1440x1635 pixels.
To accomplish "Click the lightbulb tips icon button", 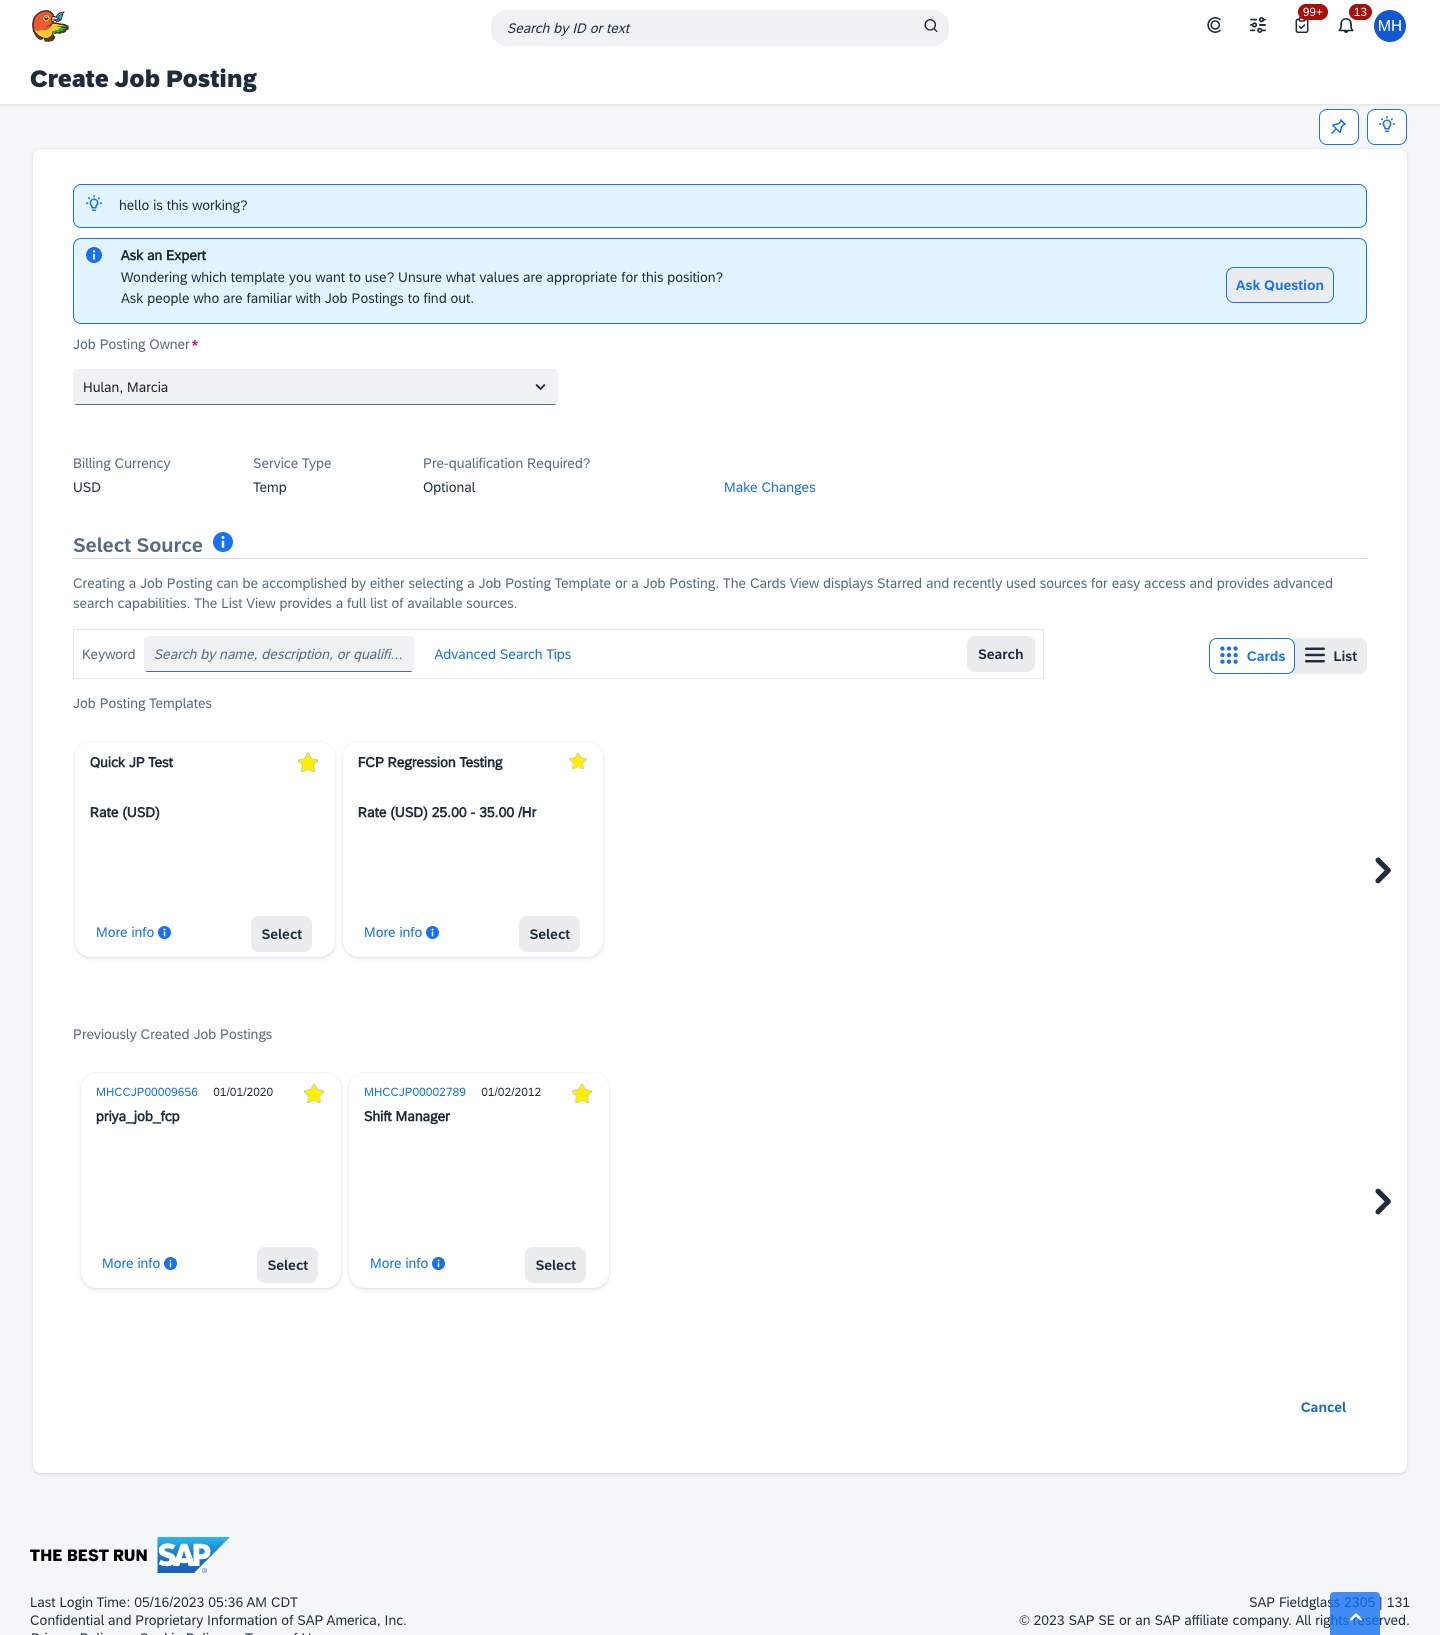I will pos(1387,127).
